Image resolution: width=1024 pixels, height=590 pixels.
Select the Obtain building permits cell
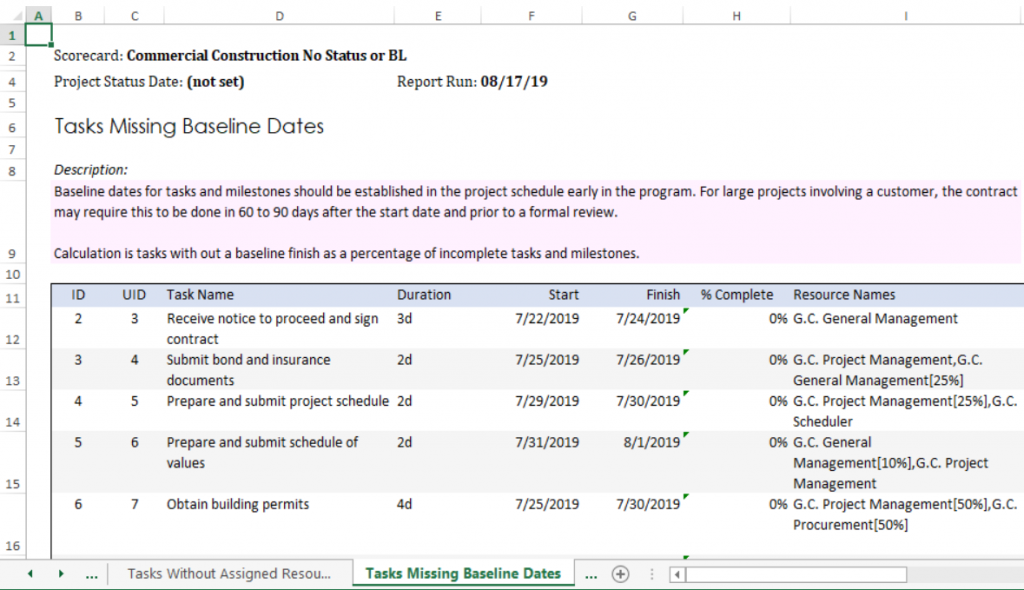[x=238, y=504]
